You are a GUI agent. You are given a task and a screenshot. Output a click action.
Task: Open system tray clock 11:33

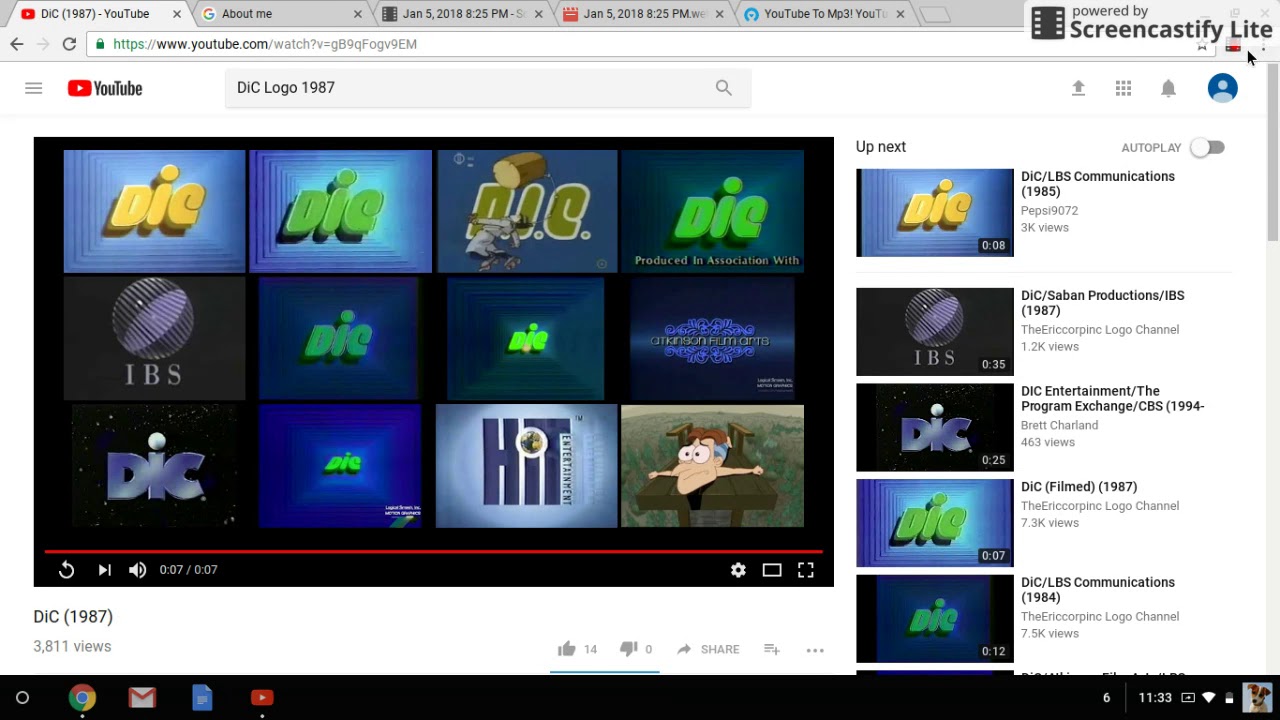(1155, 698)
